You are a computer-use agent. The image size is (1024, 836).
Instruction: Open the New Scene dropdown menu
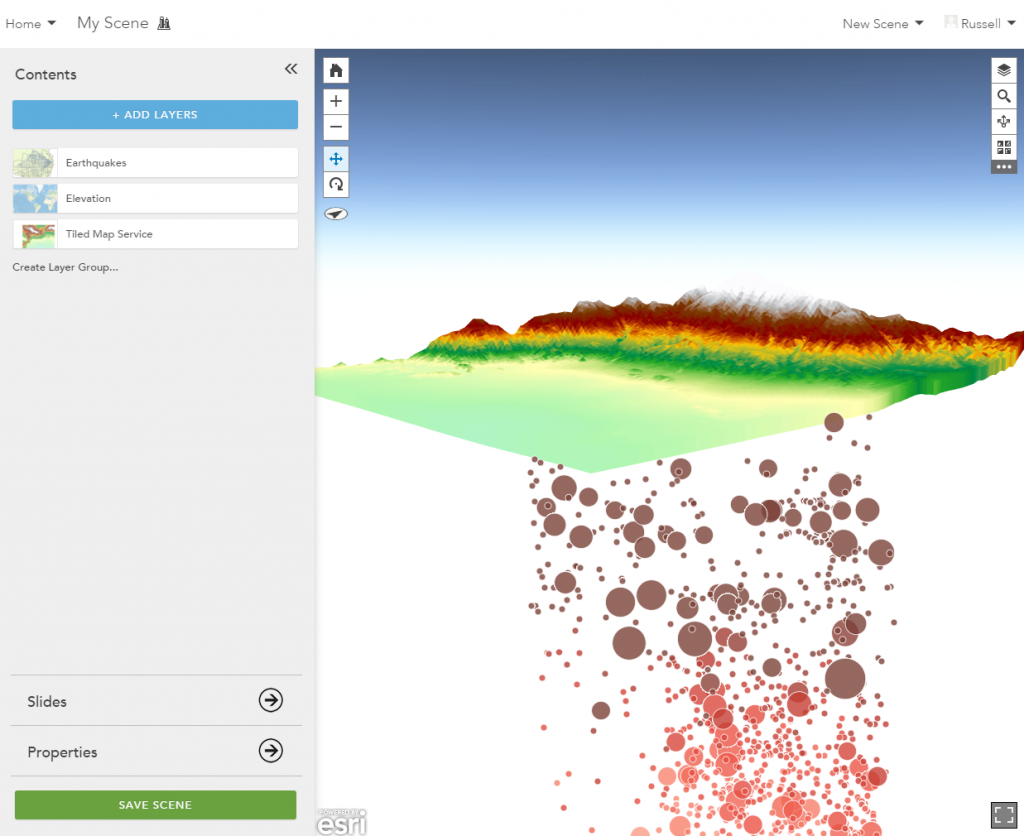point(882,24)
